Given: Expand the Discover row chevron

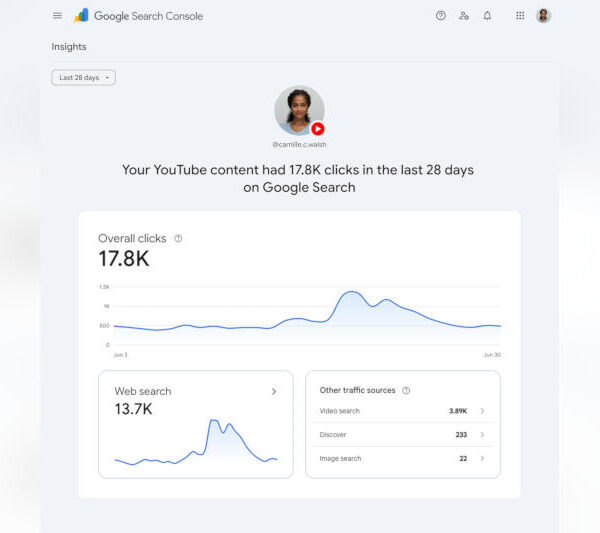Looking at the screenshot, I should [x=482, y=435].
